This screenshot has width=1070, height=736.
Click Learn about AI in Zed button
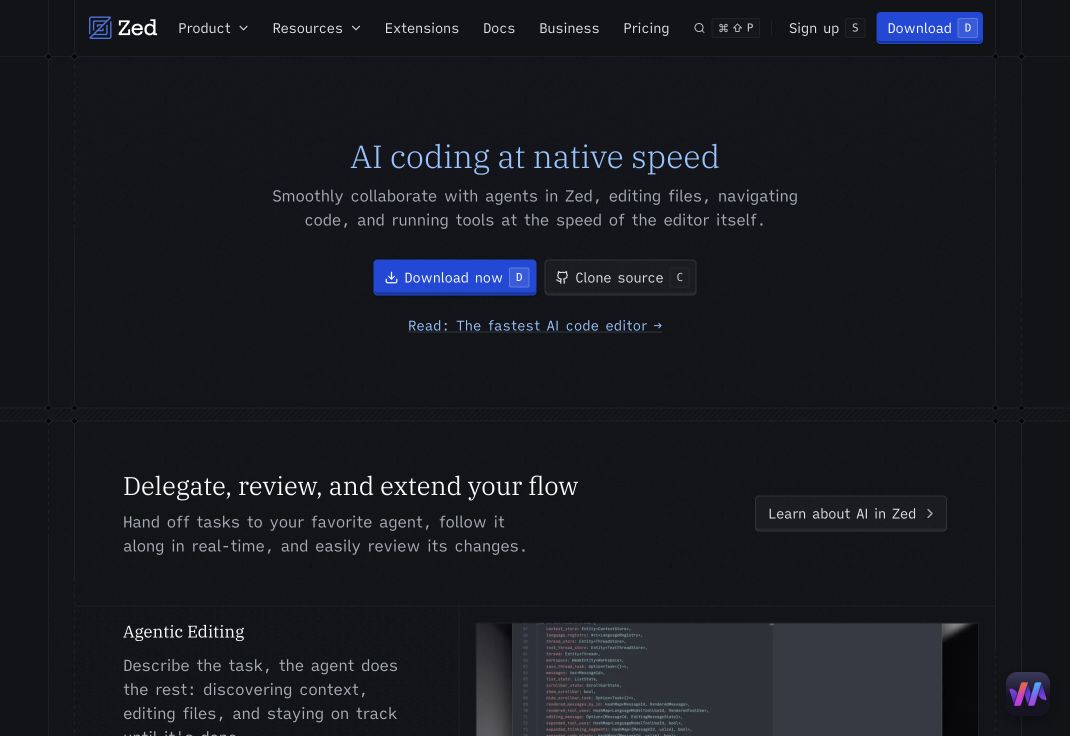[850, 514]
